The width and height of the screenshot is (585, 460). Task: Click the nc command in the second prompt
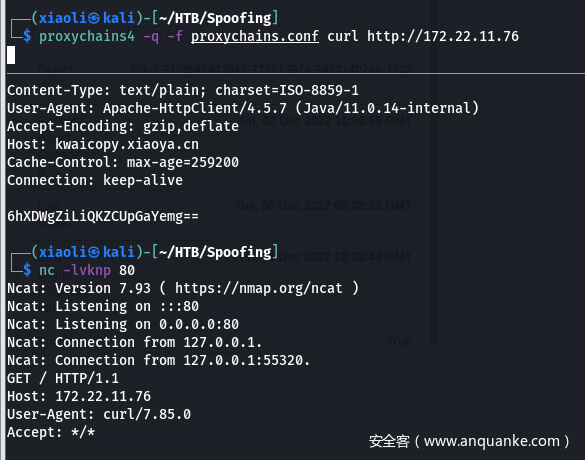[47, 270]
